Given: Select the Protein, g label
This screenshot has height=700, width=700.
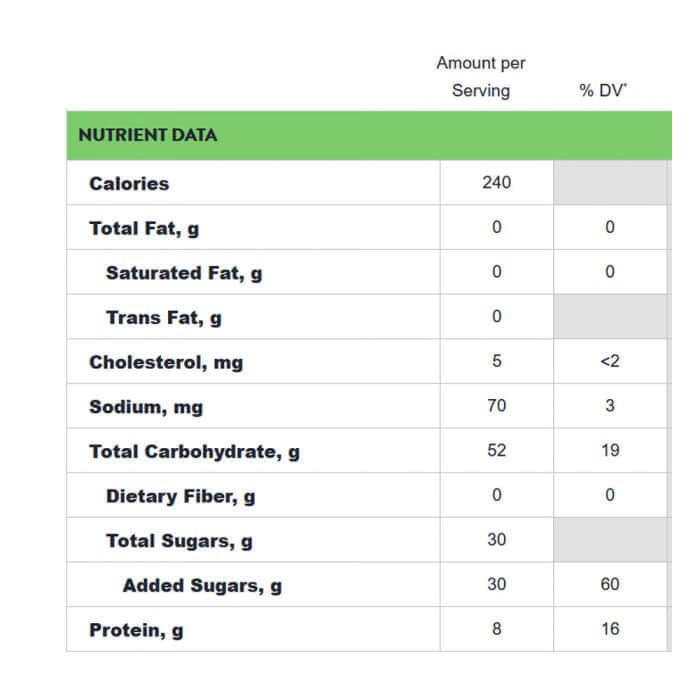Looking at the screenshot, I should (x=136, y=631).
